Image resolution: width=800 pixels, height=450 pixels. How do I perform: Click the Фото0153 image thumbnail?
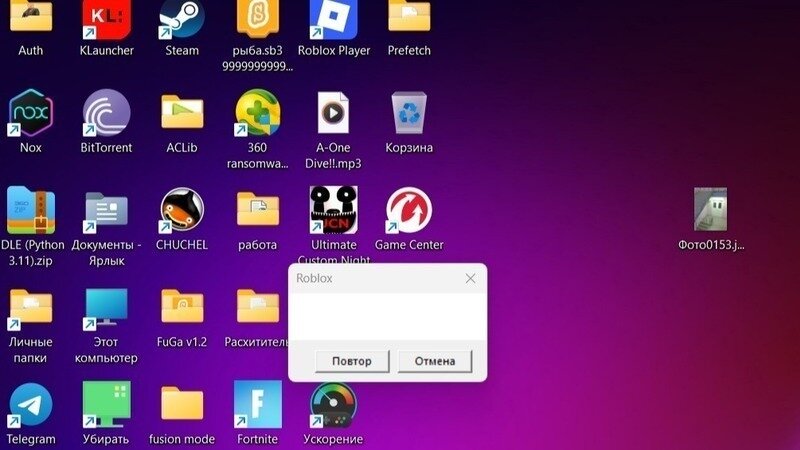(711, 209)
